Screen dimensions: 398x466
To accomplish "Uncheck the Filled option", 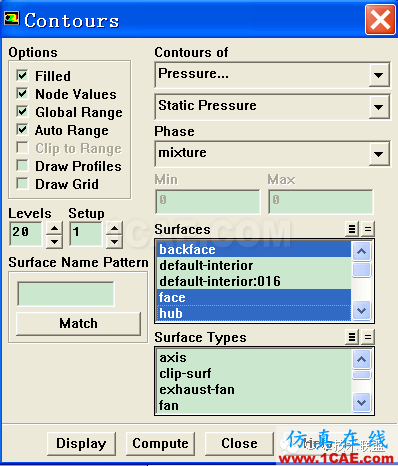I will [x=22, y=76].
